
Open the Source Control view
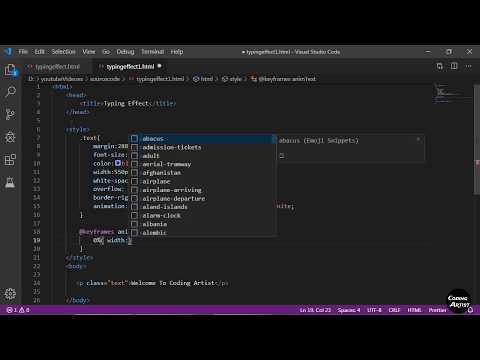pyautogui.click(x=10, y=114)
